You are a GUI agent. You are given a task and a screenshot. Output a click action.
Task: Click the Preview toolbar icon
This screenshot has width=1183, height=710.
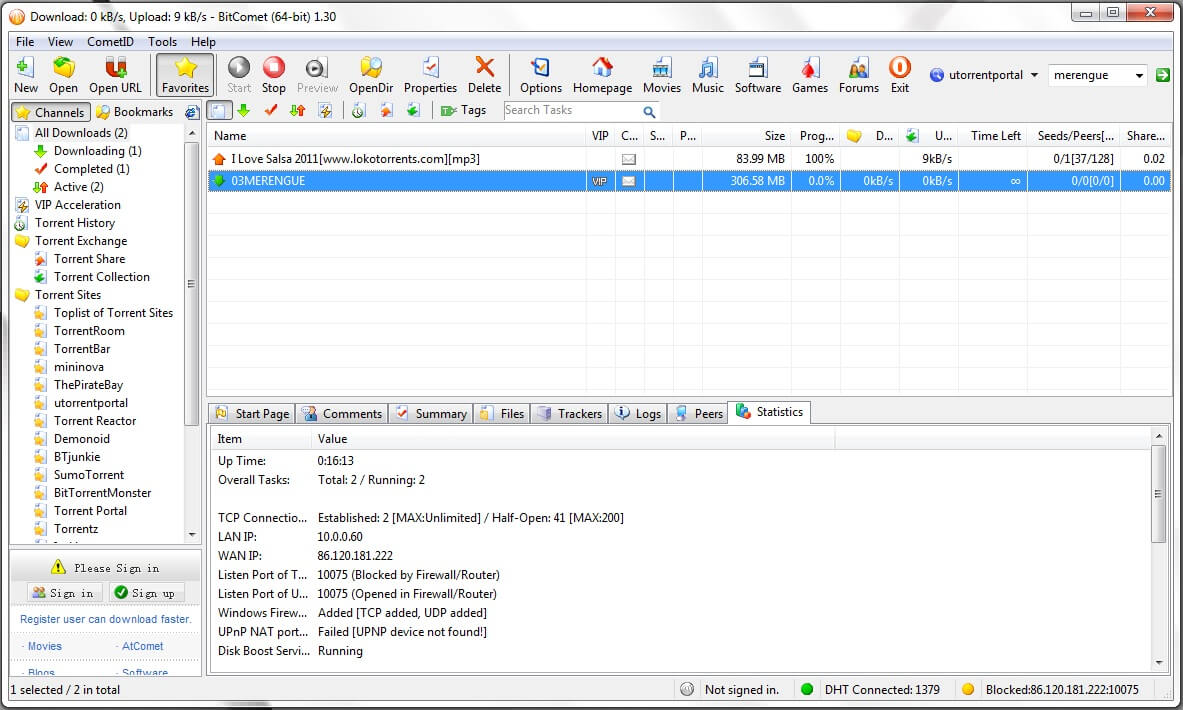317,75
